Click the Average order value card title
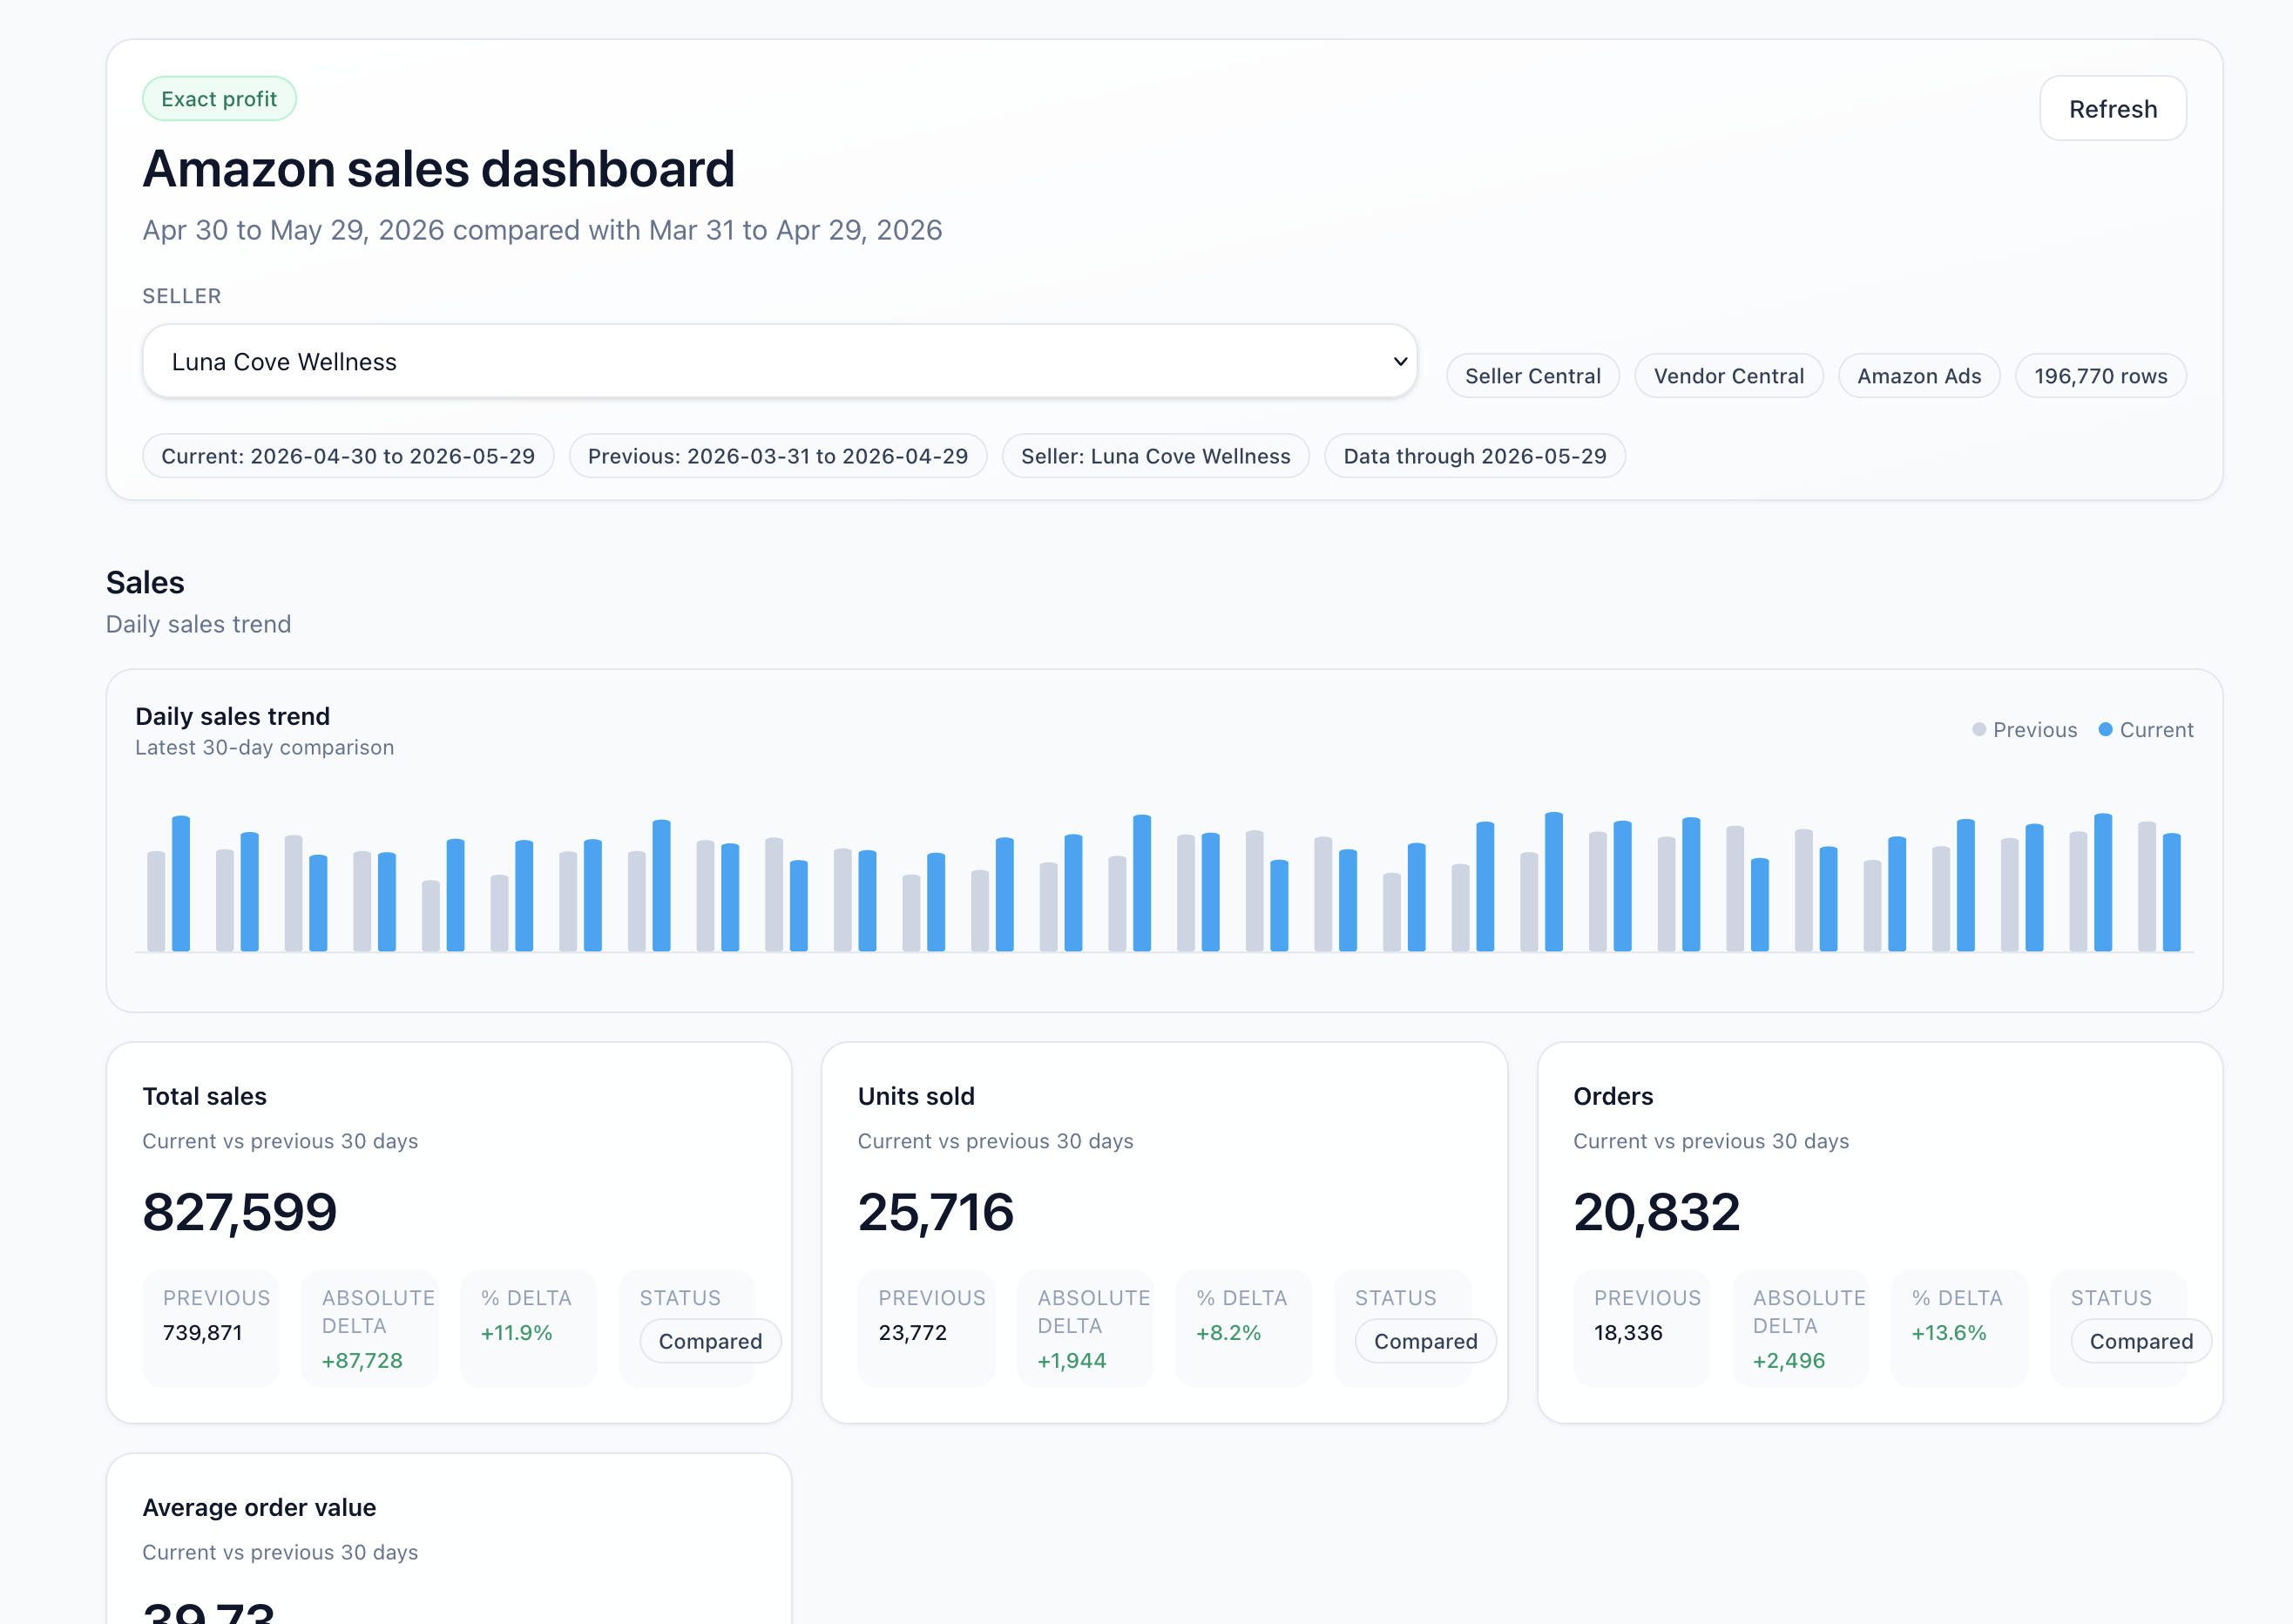Screen dimensions: 2293x1624 (259, 1507)
